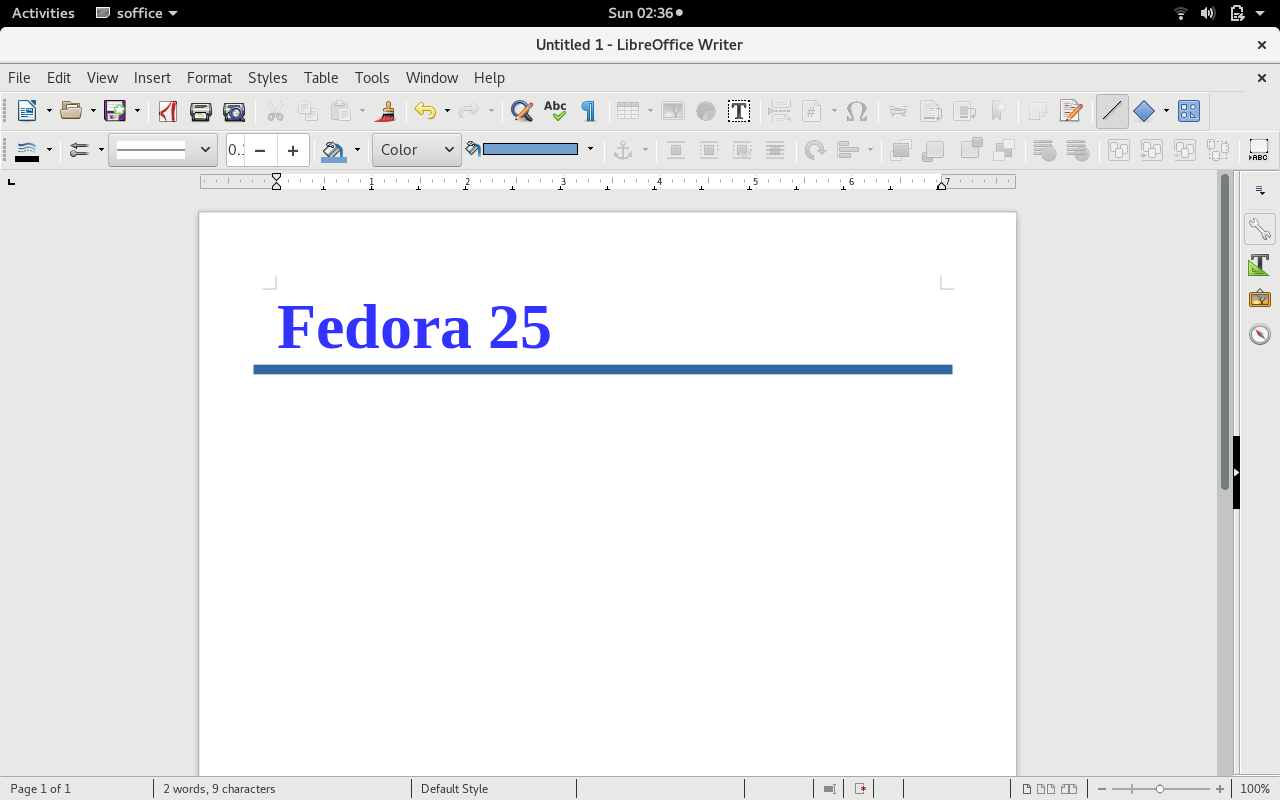This screenshot has height=800, width=1280.
Task: Click Activities in top bar
Action: pos(43,13)
